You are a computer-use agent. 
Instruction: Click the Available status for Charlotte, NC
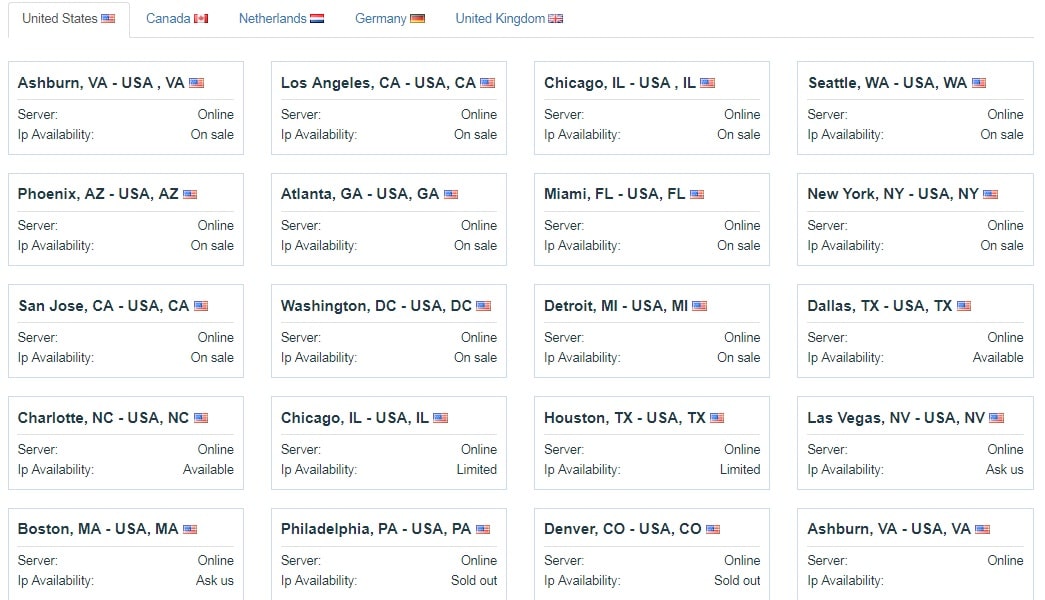coord(208,469)
